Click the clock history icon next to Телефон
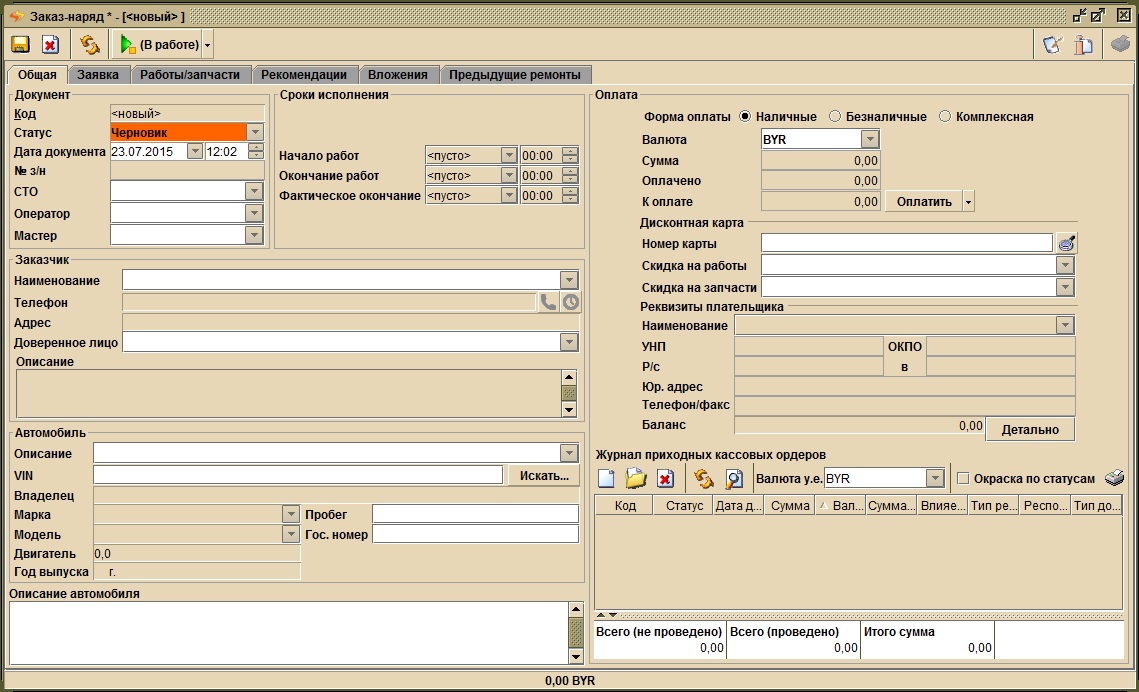The height and width of the screenshot is (692, 1139). pyautogui.click(x=571, y=302)
